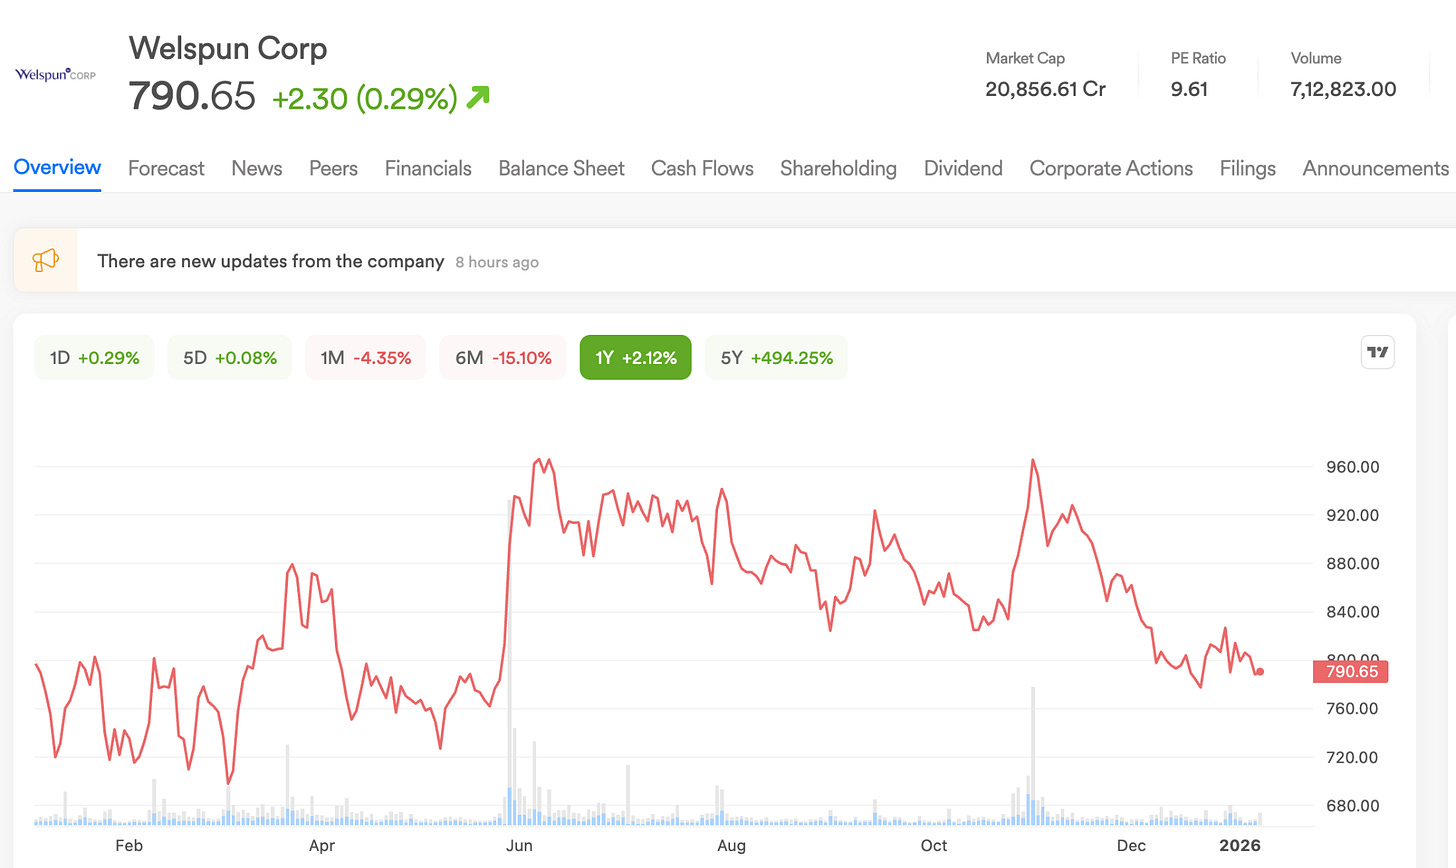Viewport: 1456px width, 868px height.
Task: Select the 5Y +494.25% range
Action: [776, 357]
